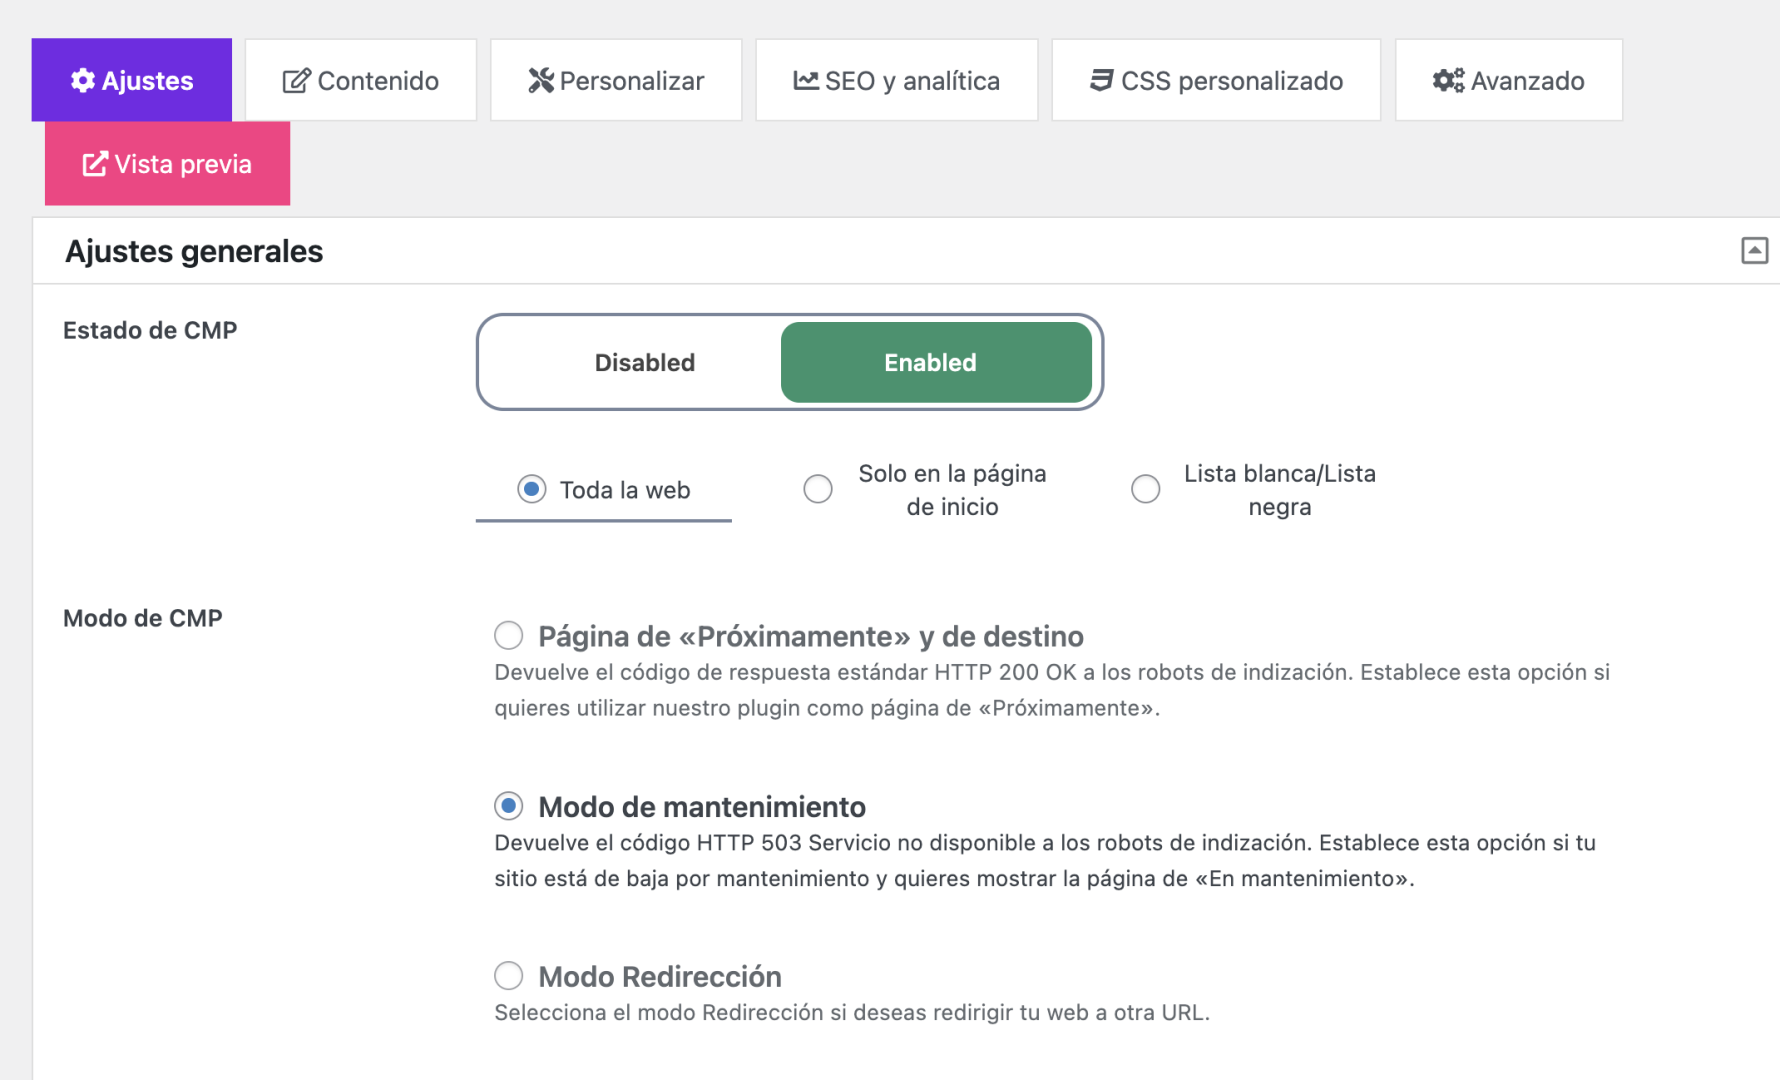The image size is (1780, 1080).
Task: Click the gear icon on Ajustes tab
Action: [83, 80]
